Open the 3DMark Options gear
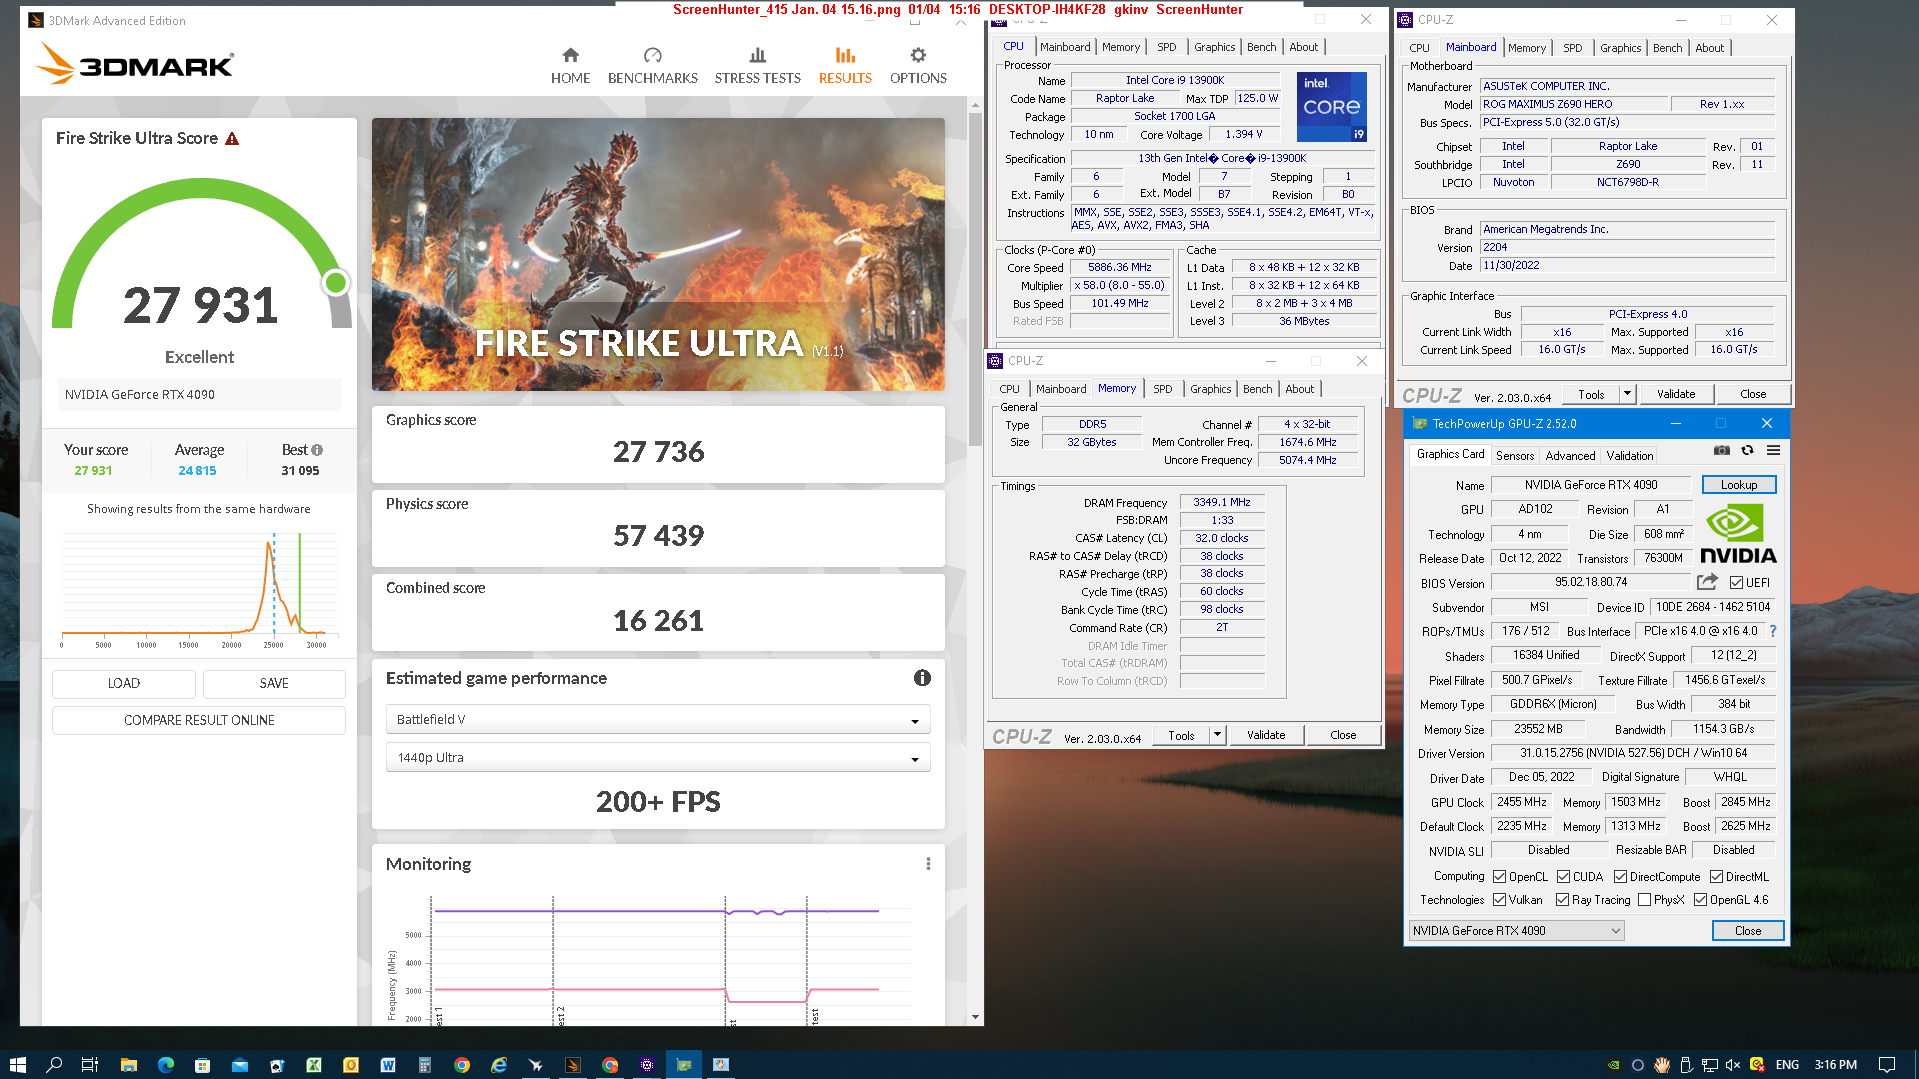This screenshot has width=1919, height=1079. click(x=918, y=65)
